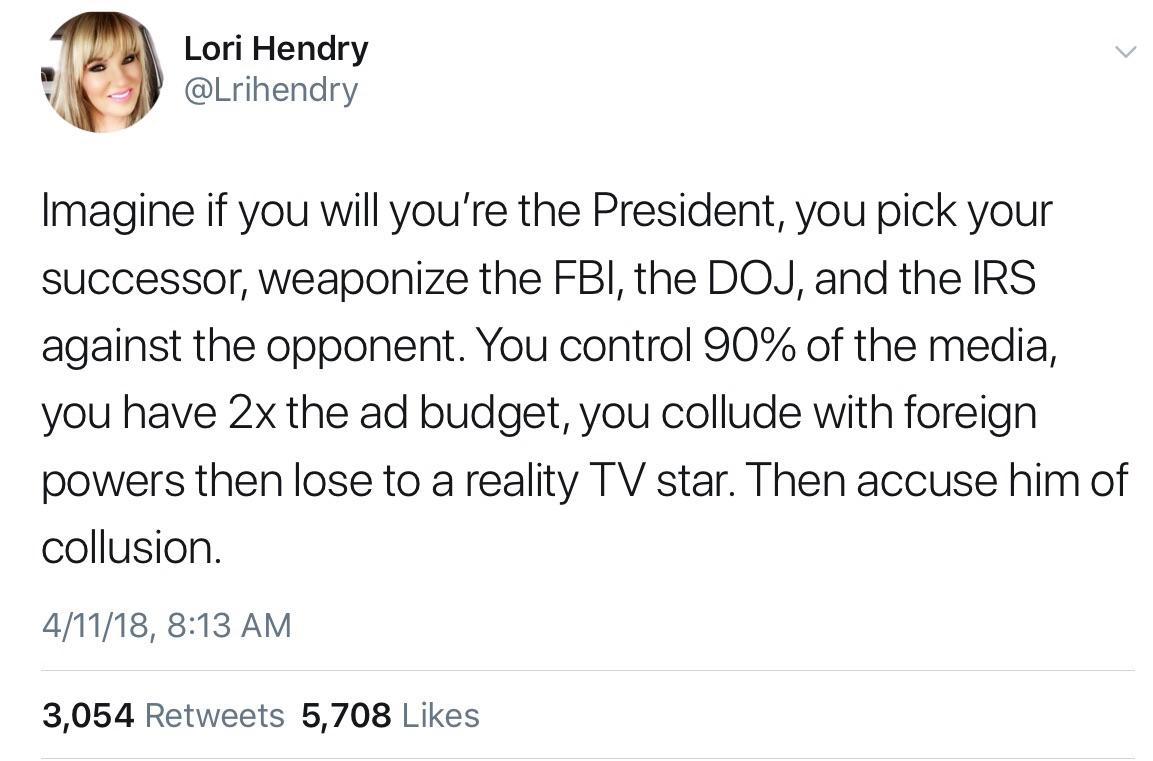Click the Retweets label

215,715
